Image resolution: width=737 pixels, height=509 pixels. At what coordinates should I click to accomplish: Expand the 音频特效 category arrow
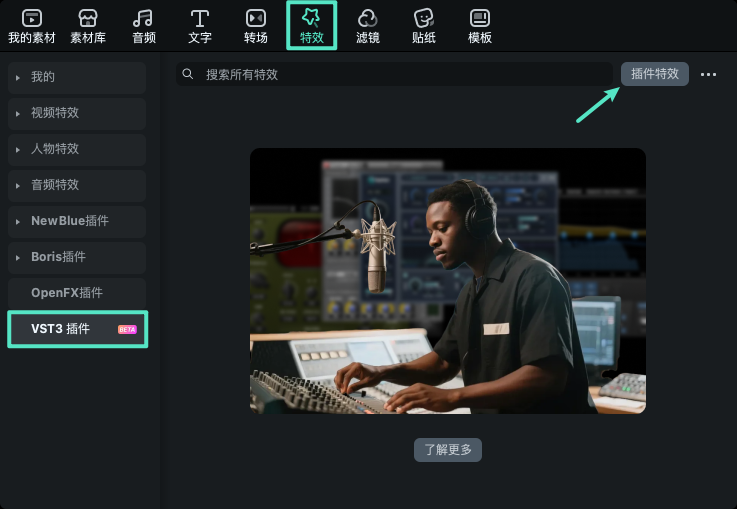(x=18, y=186)
